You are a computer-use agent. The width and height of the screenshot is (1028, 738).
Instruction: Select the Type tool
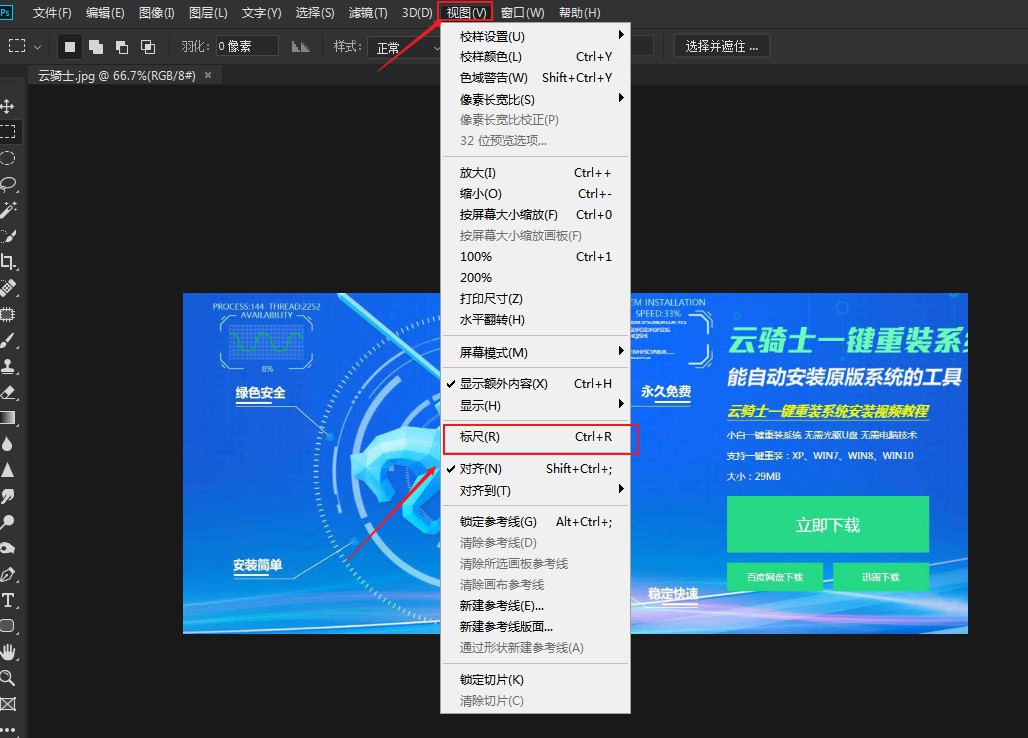coord(8,600)
